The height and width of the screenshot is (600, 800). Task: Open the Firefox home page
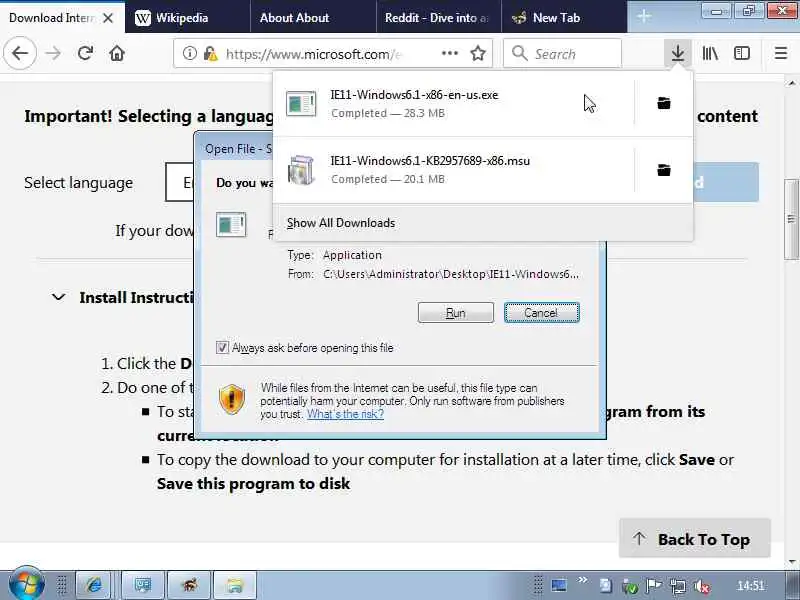pos(117,53)
